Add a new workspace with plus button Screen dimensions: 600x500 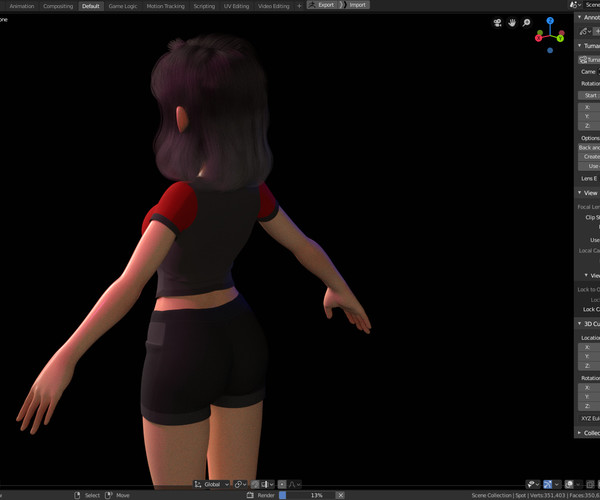(299, 6)
